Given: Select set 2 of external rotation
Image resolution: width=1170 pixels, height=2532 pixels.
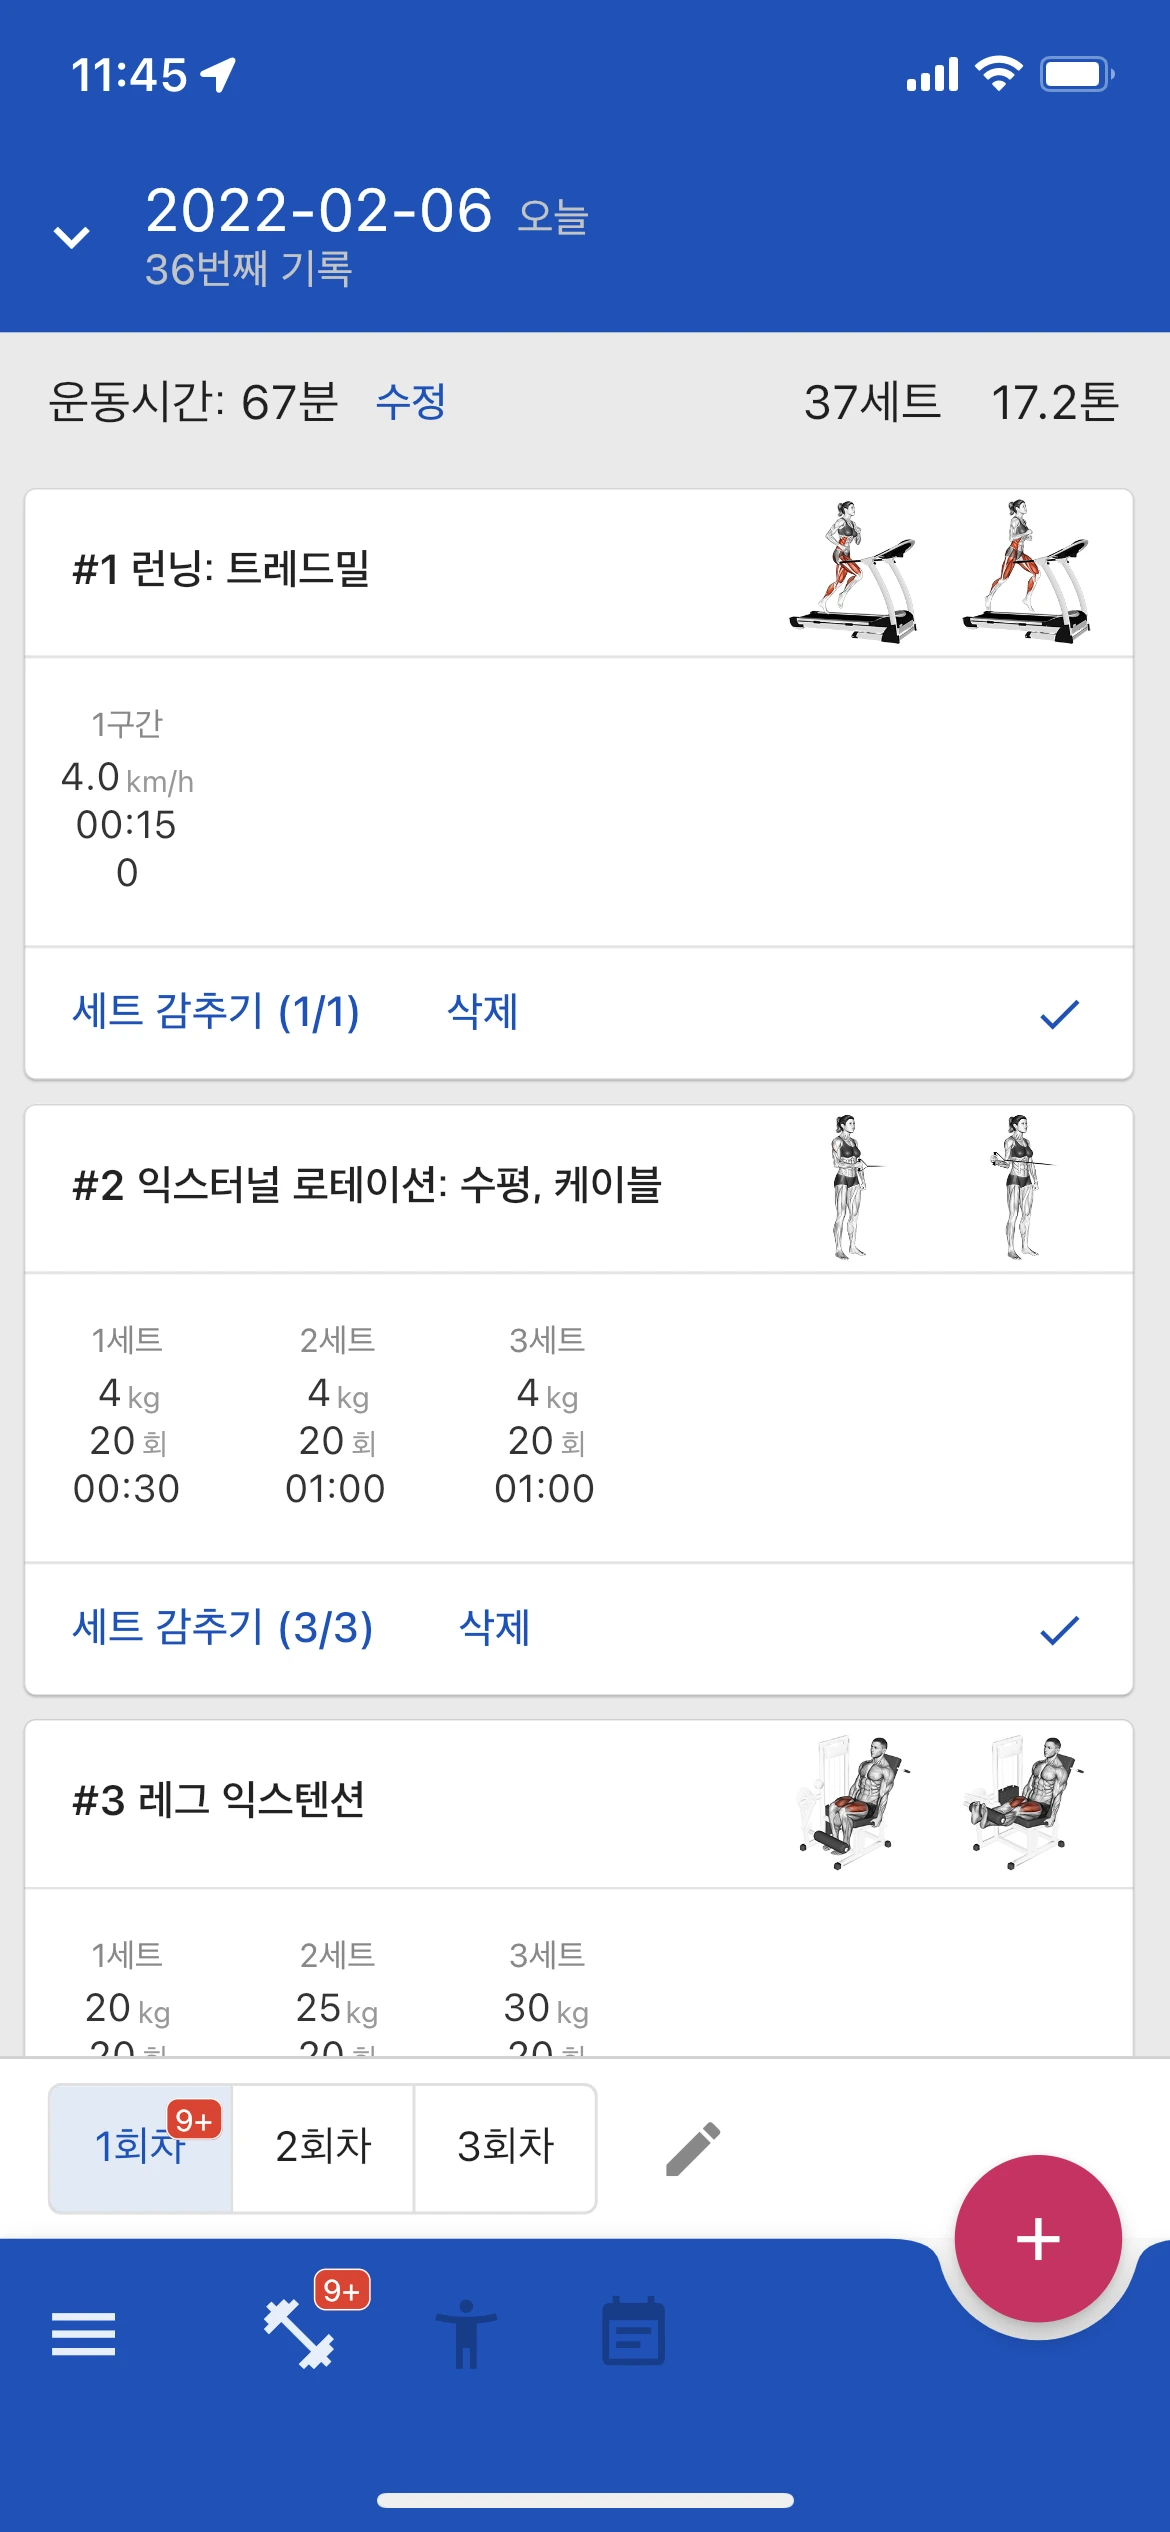Looking at the screenshot, I should pyautogui.click(x=336, y=1415).
